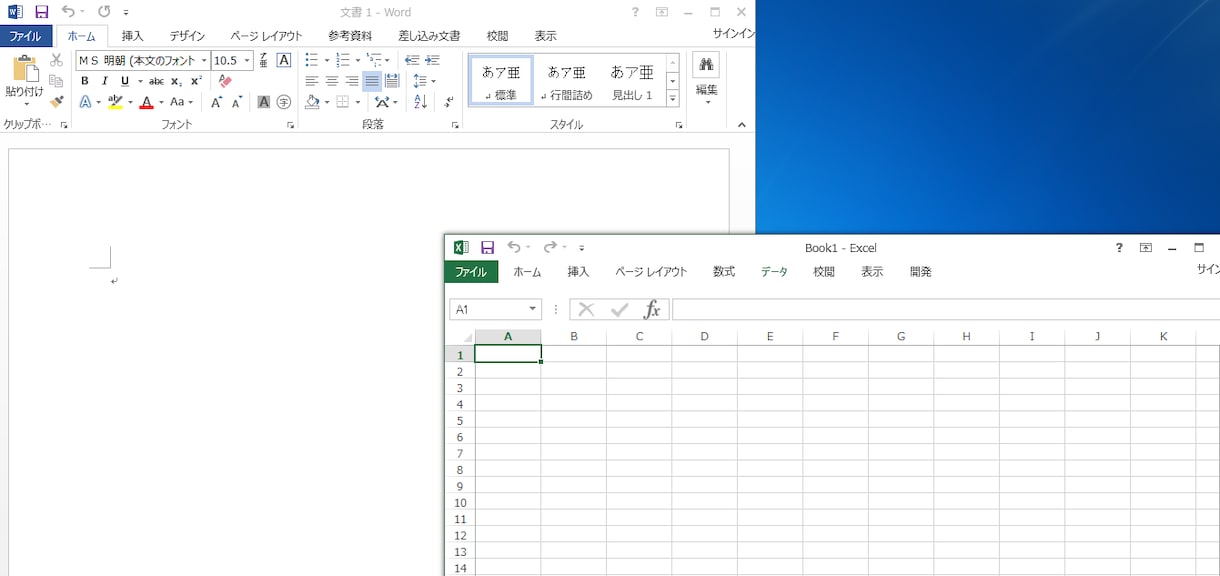Viewport: 1220px width, 576px height.
Task: Click the Distributed alignment icon
Action: (x=392, y=81)
